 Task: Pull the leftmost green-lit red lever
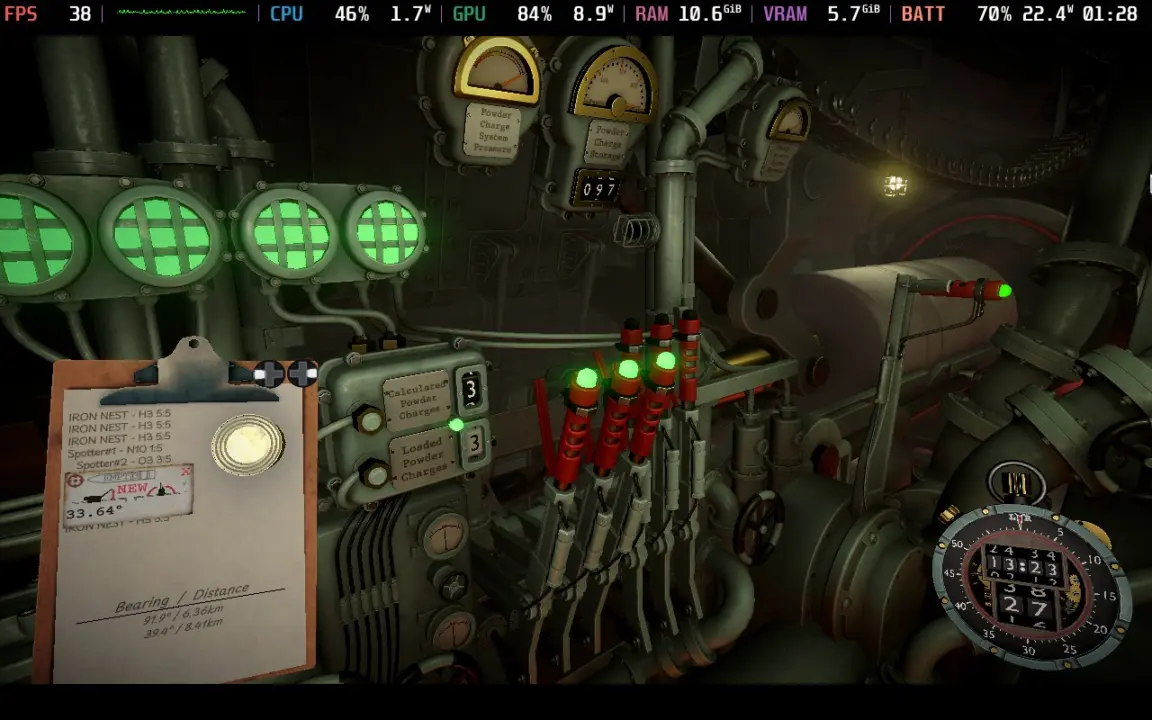(x=578, y=426)
